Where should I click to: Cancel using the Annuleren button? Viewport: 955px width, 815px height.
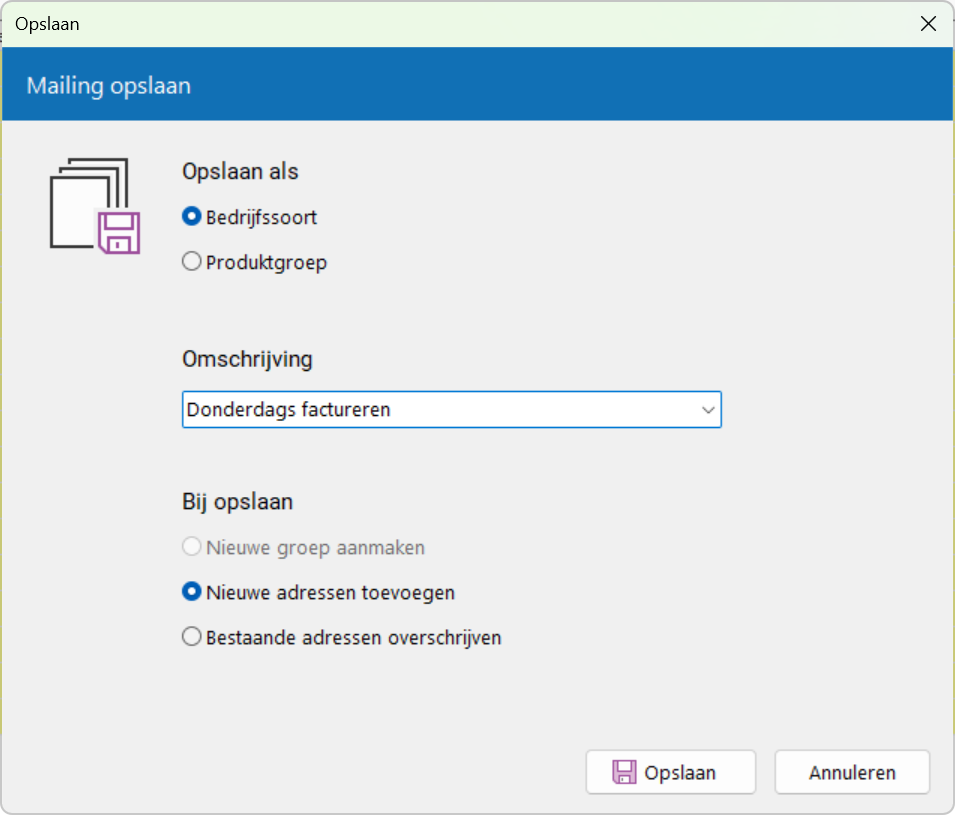pos(852,772)
